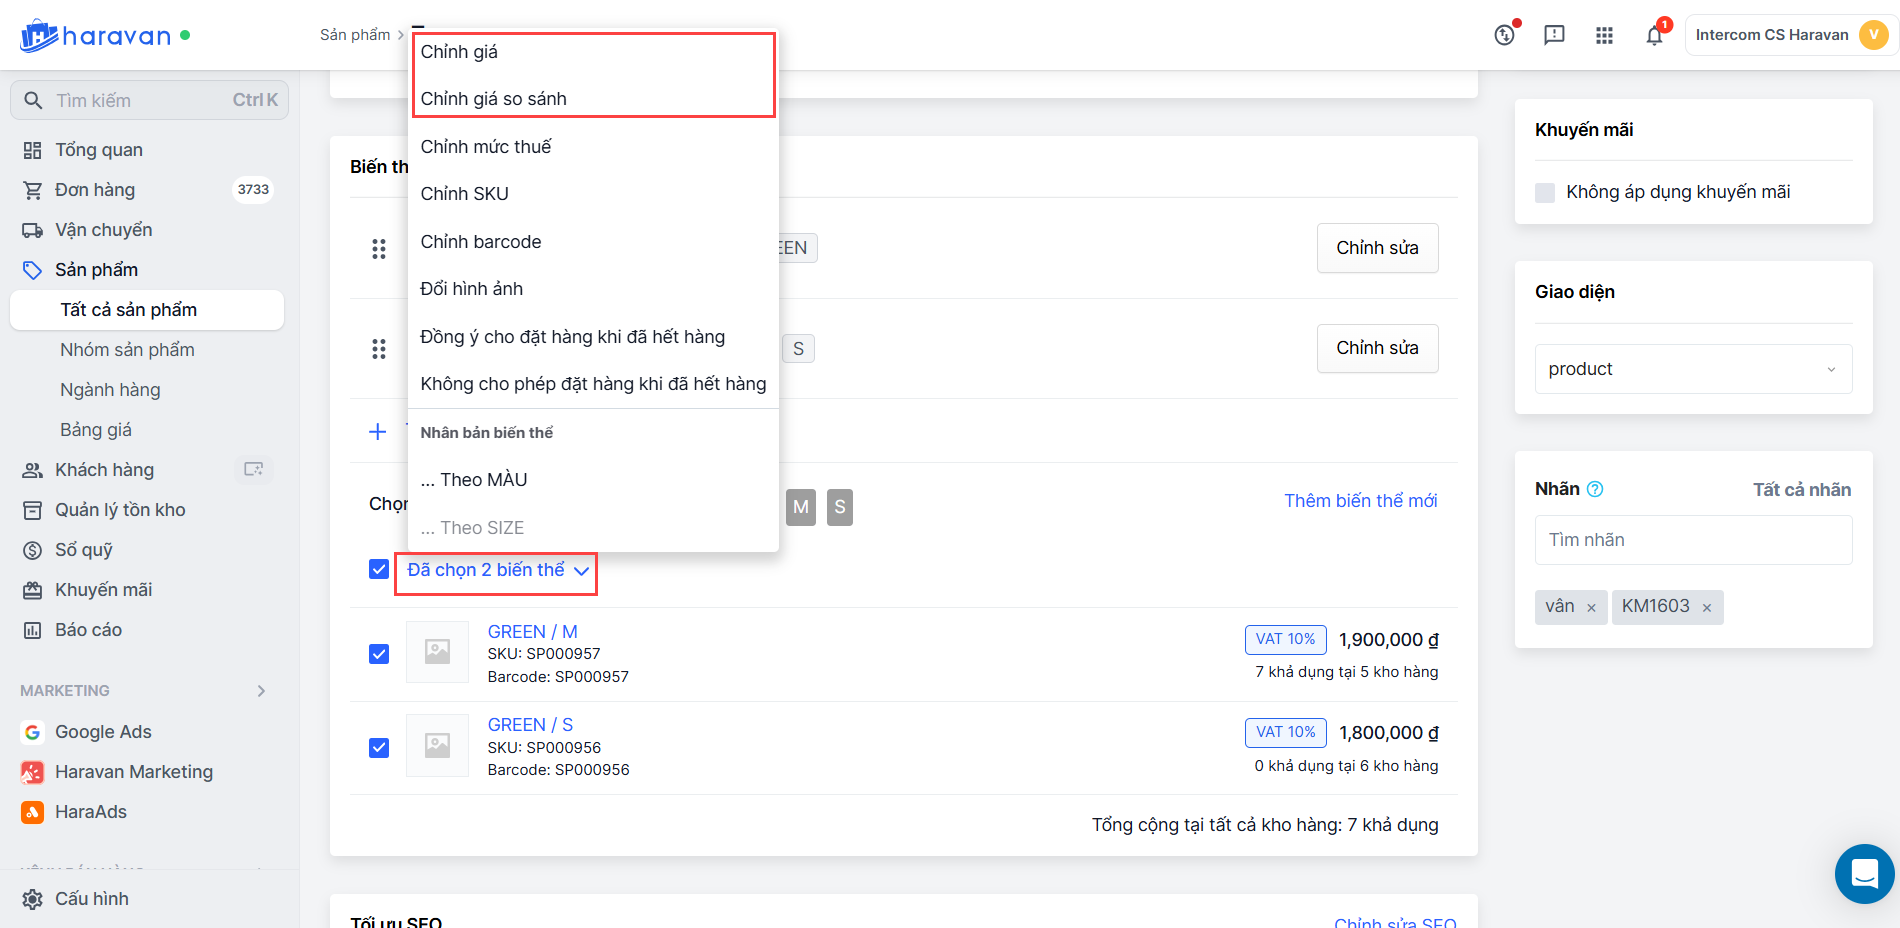Open the search magnifier icon

(33, 100)
